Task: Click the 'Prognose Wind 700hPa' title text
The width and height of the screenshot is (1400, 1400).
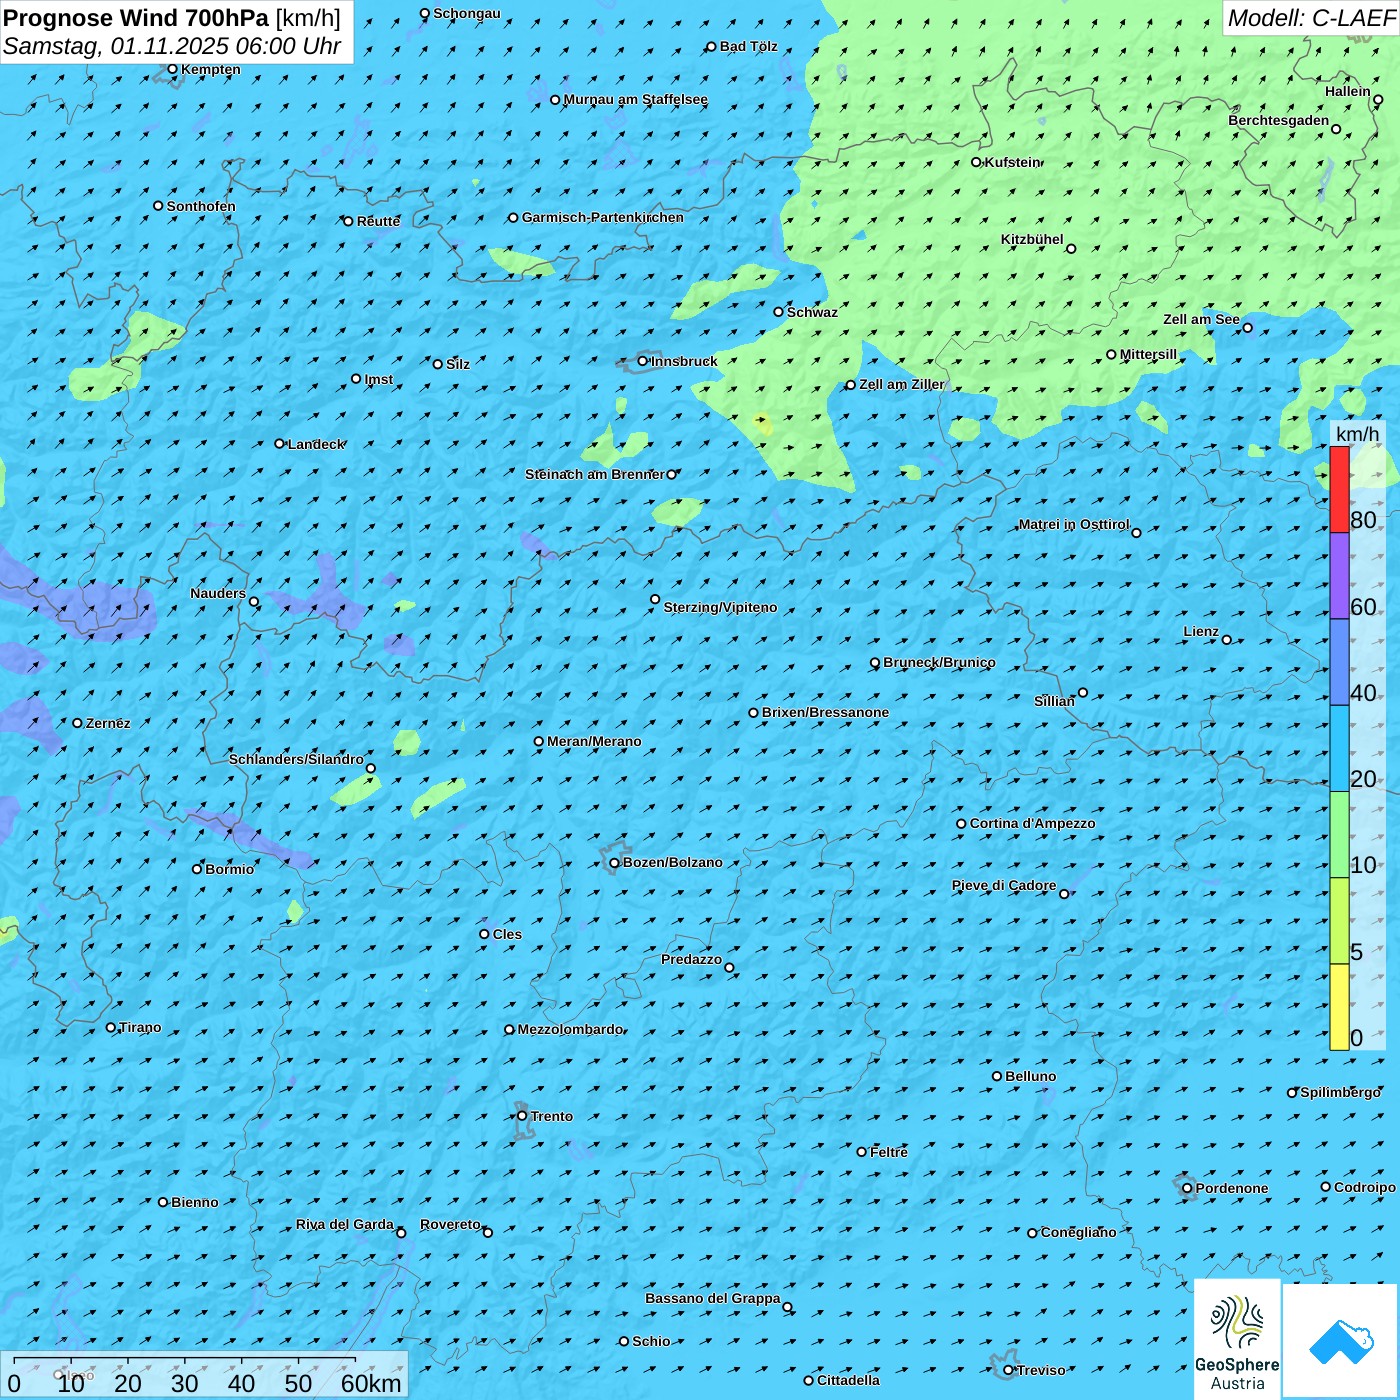Action: coord(137,18)
